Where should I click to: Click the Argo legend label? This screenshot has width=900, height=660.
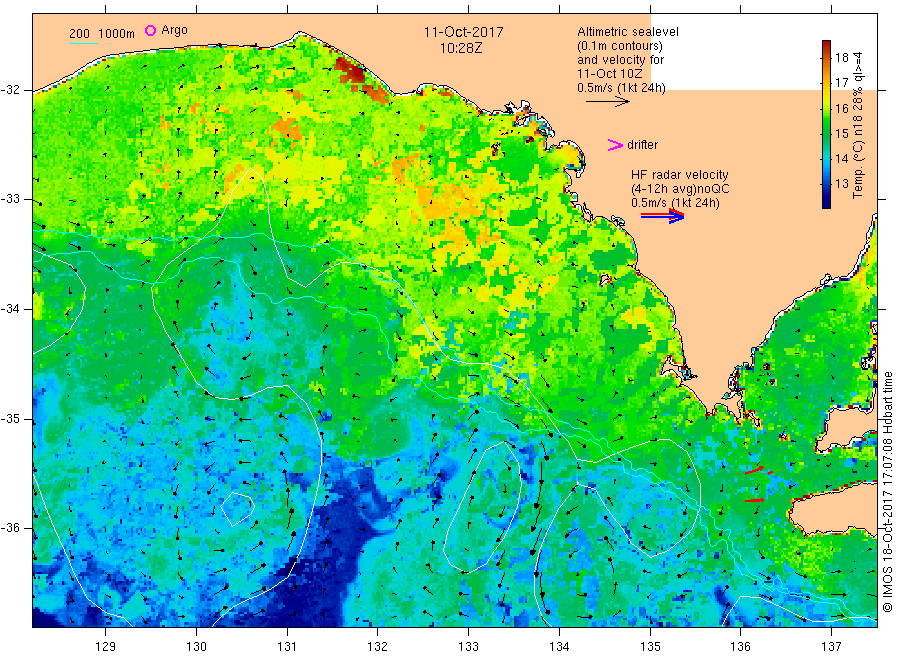click(x=174, y=30)
